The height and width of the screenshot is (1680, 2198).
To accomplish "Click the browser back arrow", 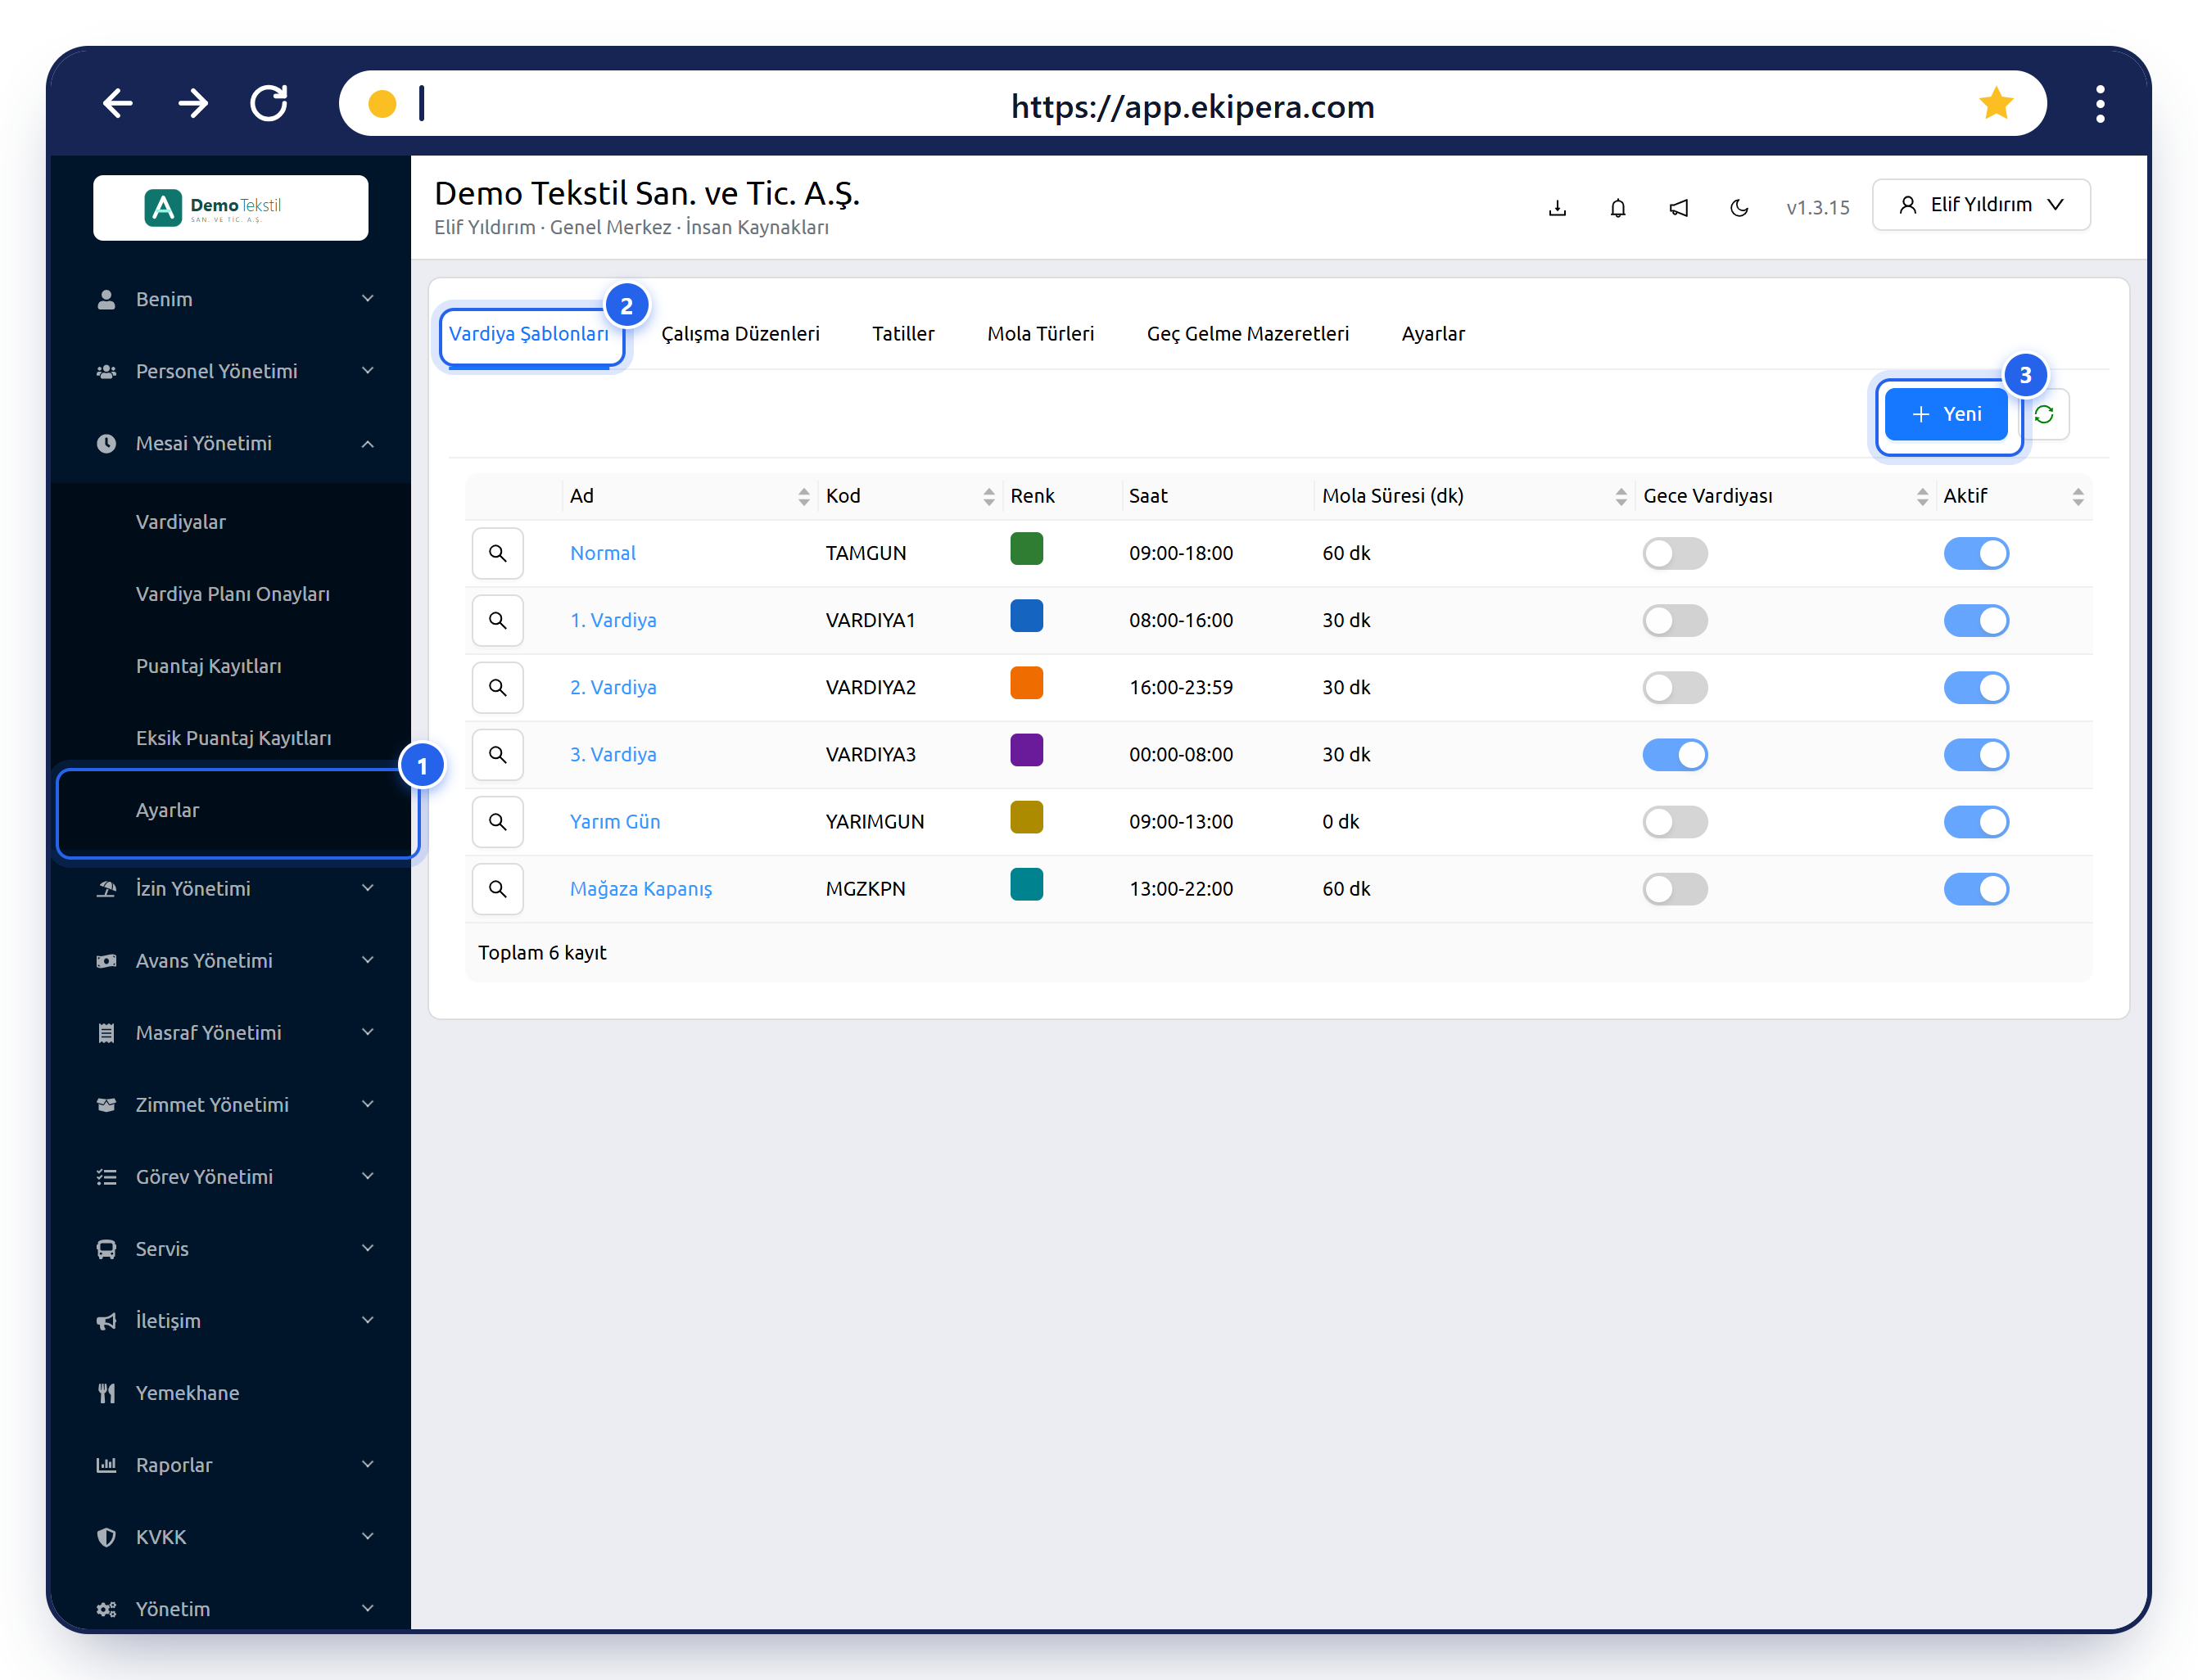I will [x=118, y=103].
